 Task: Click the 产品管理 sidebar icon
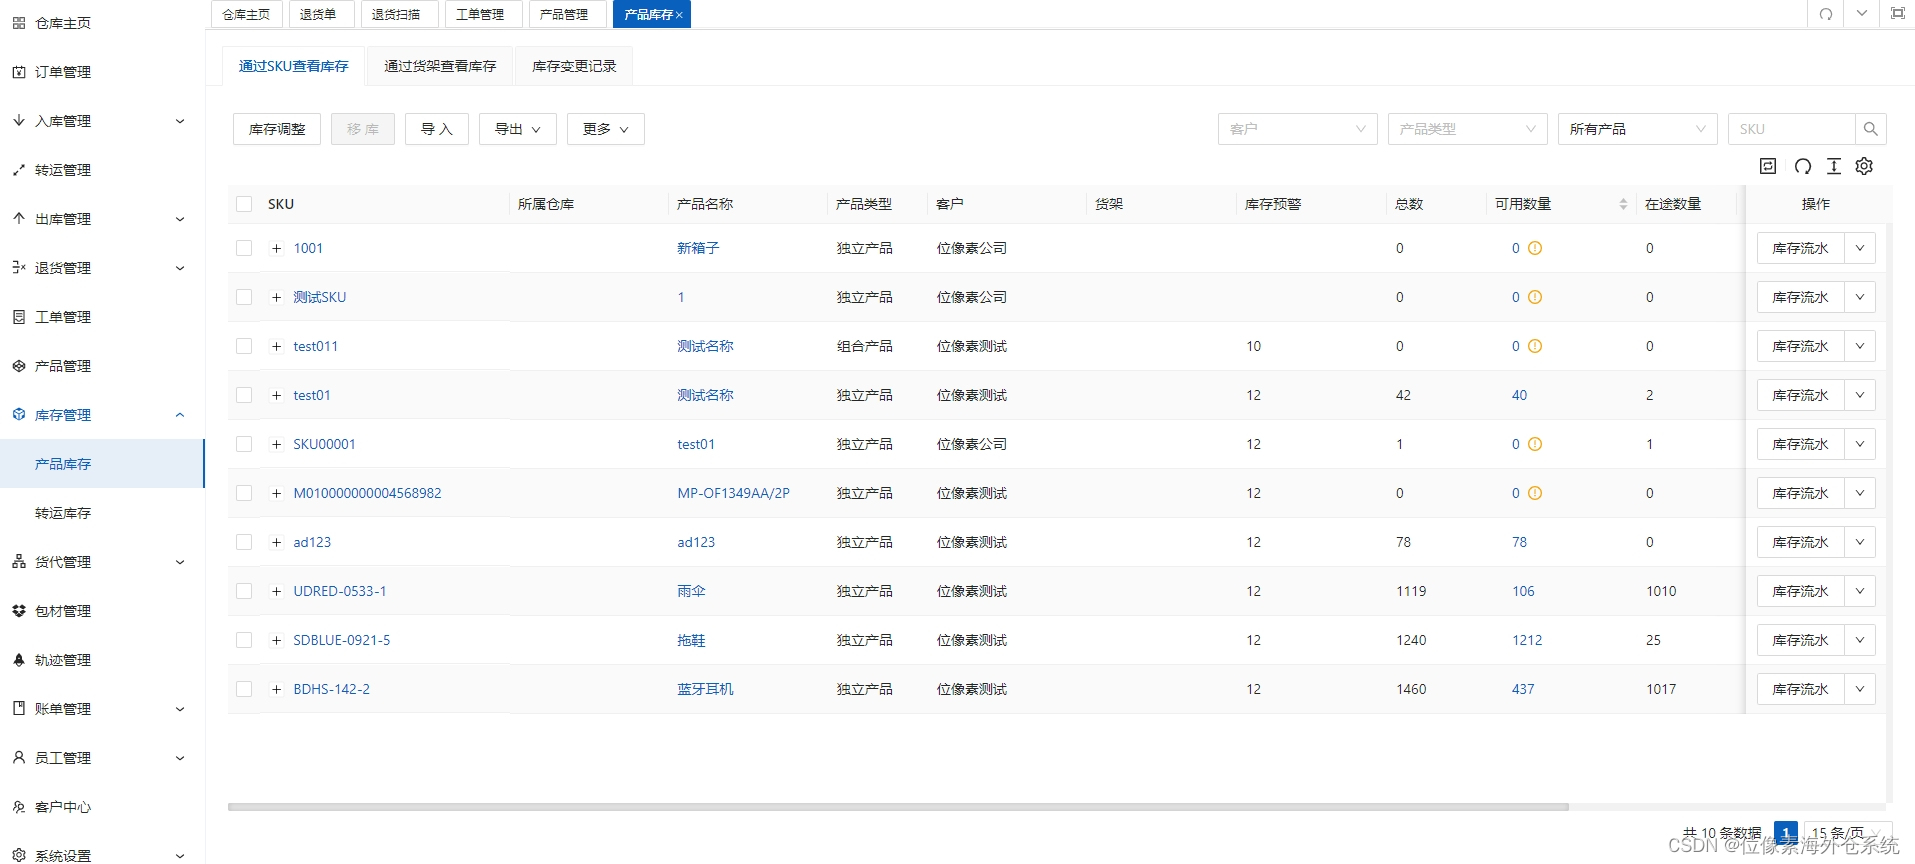[x=19, y=366]
